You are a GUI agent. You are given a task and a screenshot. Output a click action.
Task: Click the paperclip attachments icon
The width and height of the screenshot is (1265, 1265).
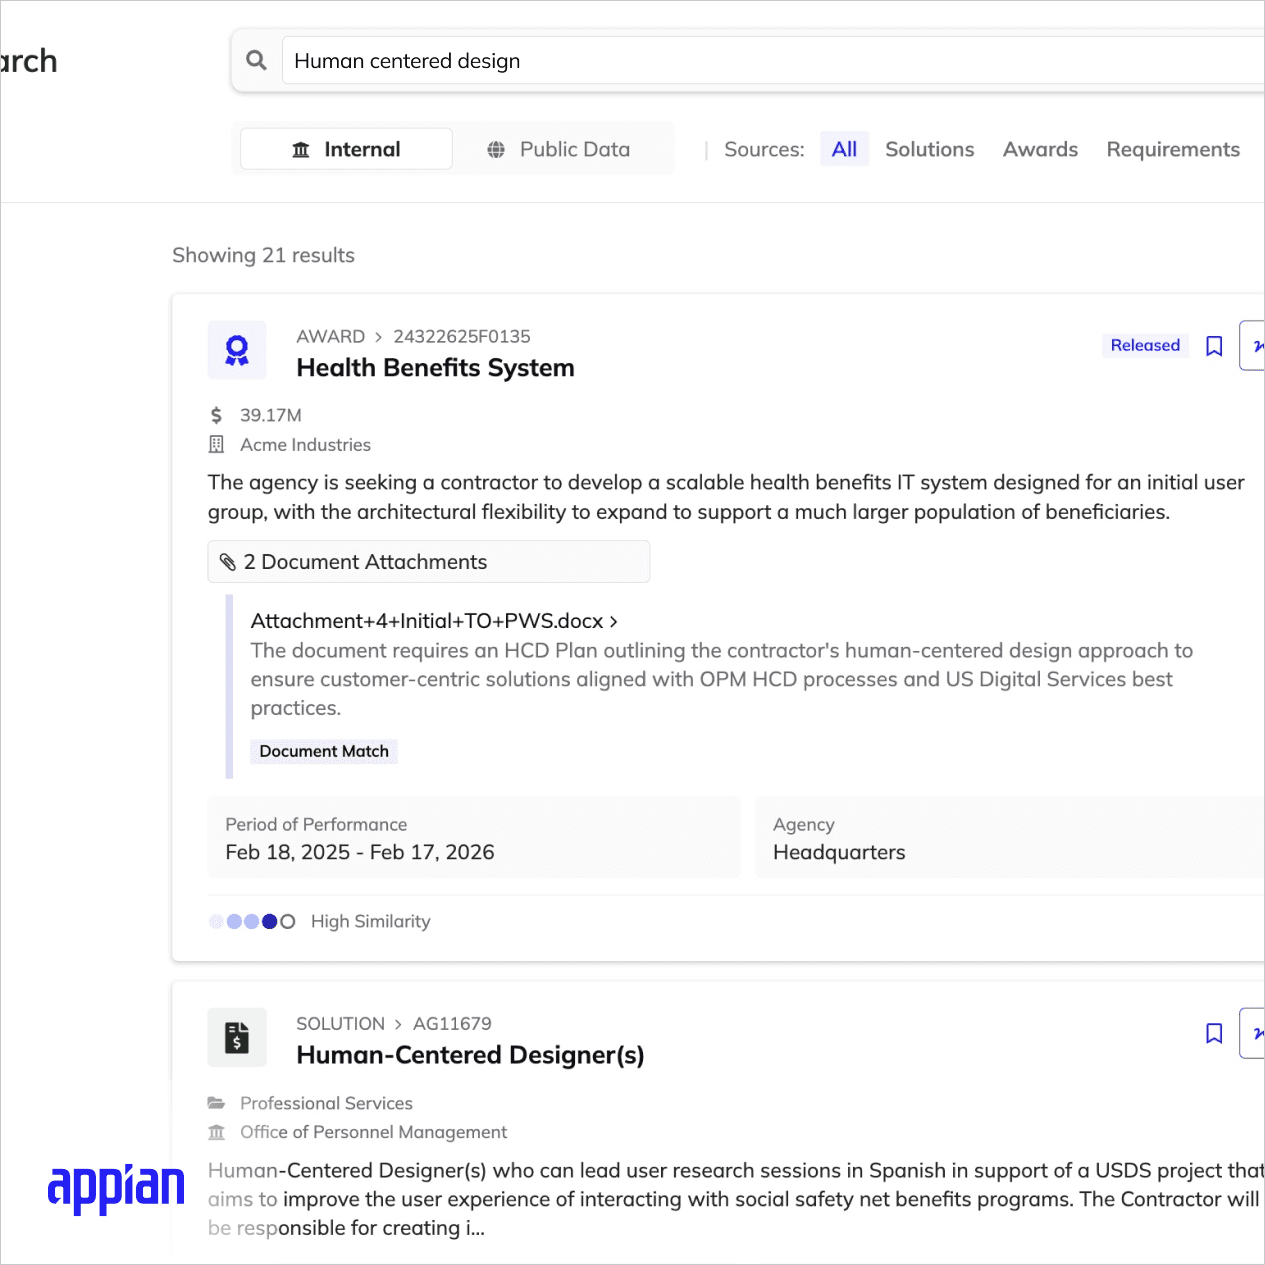(x=228, y=562)
